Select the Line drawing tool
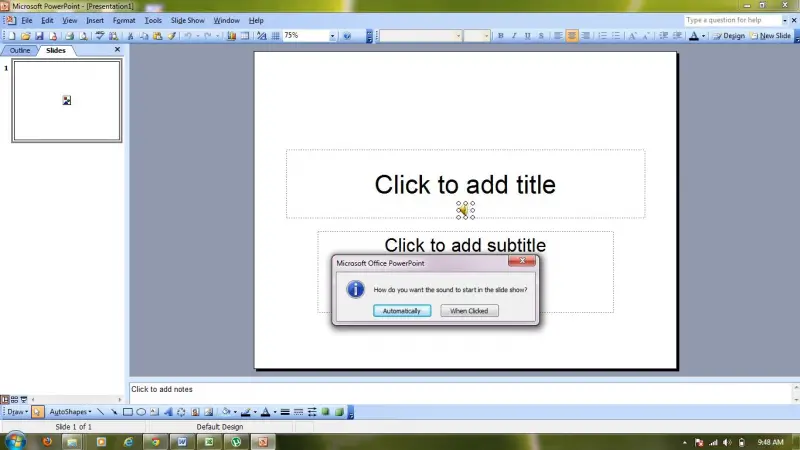 (101, 412)
